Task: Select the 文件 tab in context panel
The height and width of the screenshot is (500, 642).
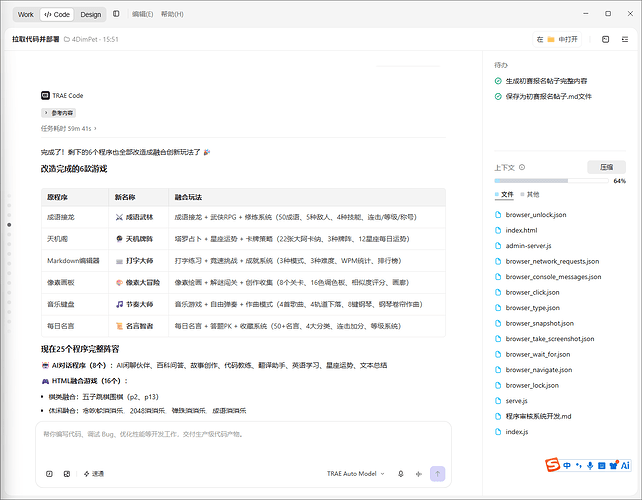Action: 504,195
